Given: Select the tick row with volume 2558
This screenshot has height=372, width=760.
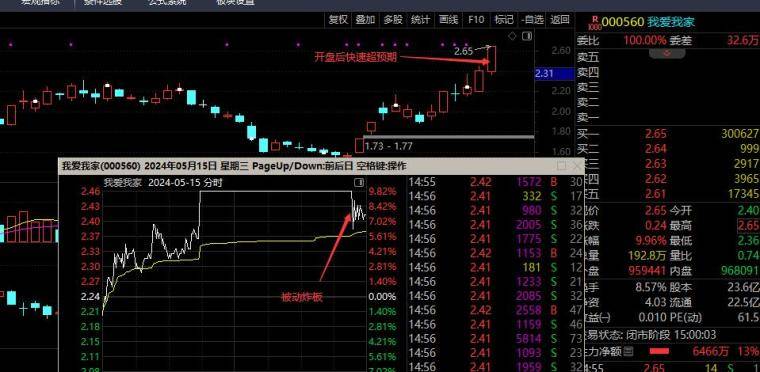Looking at the screenshot, I should 494,310.
